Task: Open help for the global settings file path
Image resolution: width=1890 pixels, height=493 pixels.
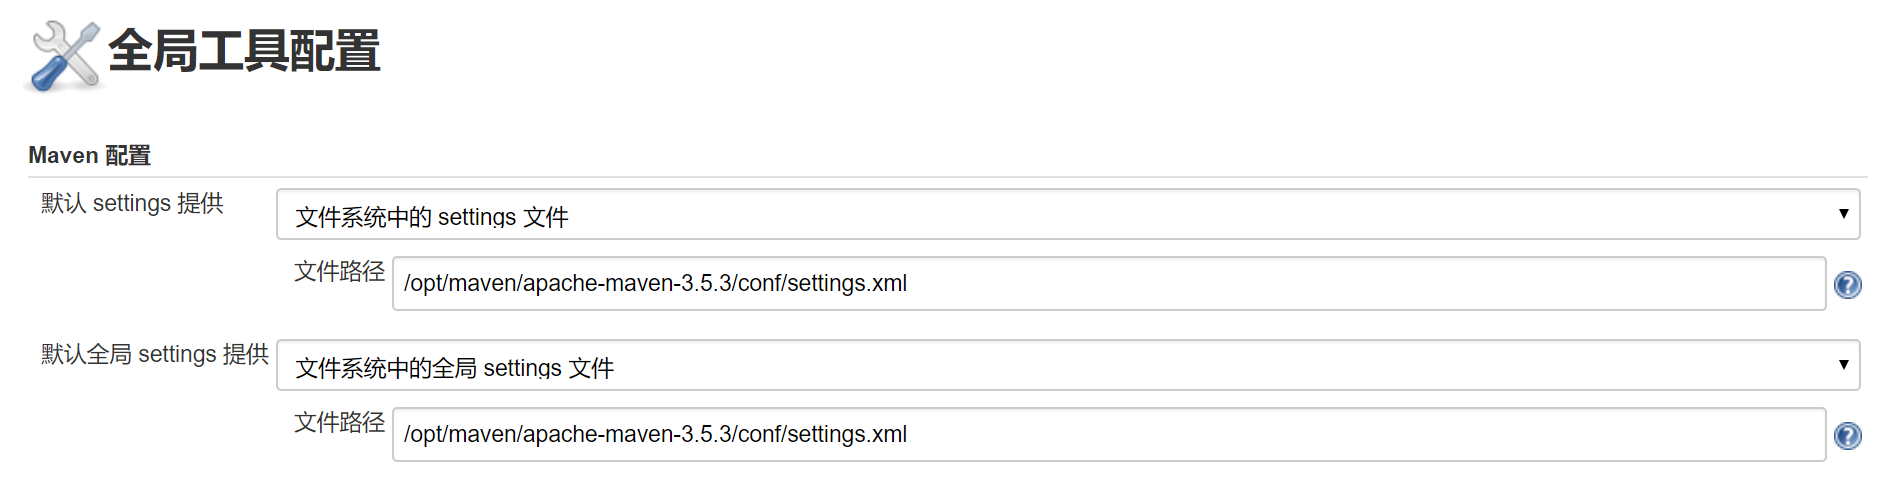Action: point(1847,436)
